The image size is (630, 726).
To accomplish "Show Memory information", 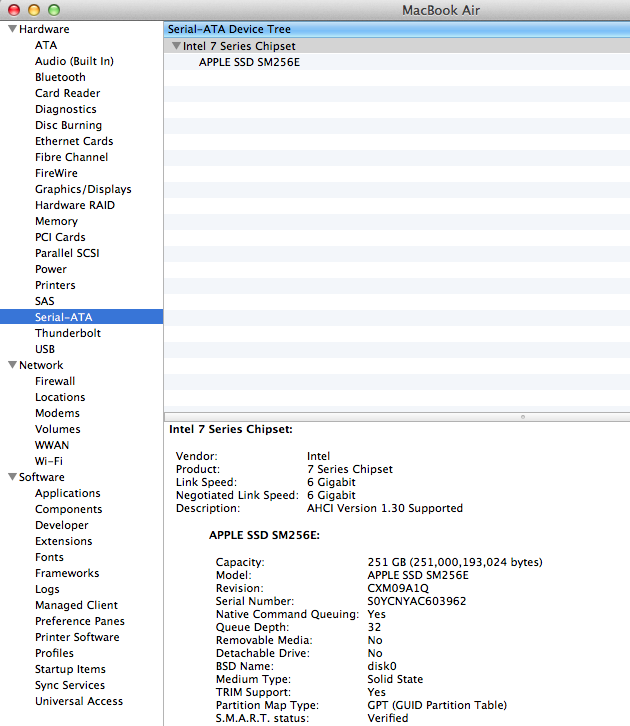I will [56, 221].
